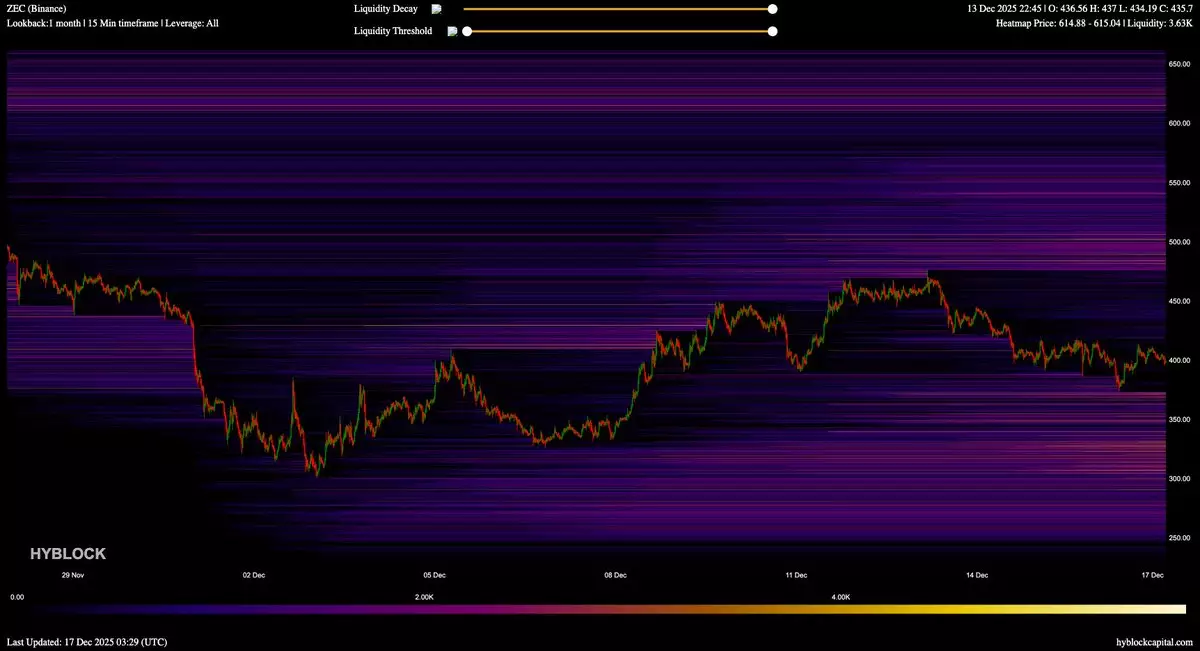Select the 11 Dec date marker
Screen dimensions: 1200x651
coord(796,575)
